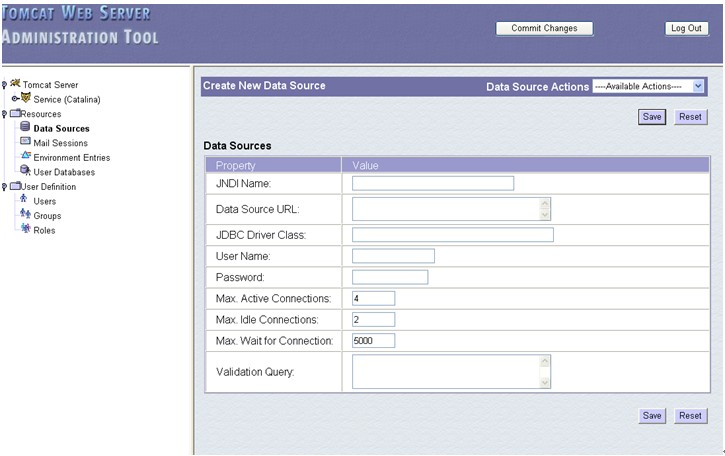Viewport: 725px width, 456px height.
Task: Focus the JDBC Driver Class field
Action: (453, 234)
